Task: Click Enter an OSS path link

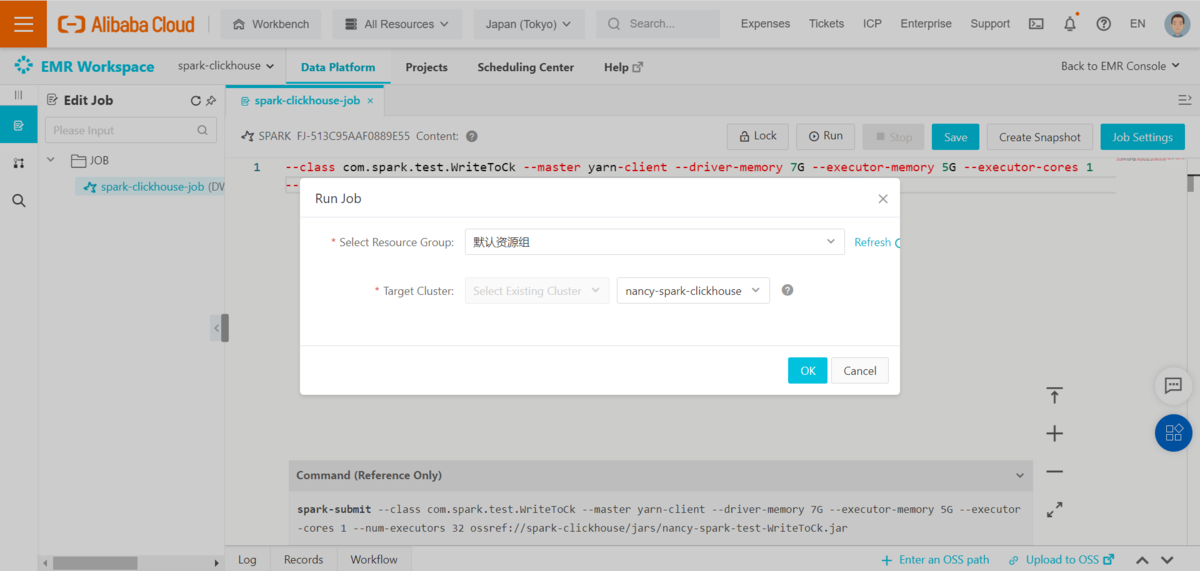Action: coord(936,560)
